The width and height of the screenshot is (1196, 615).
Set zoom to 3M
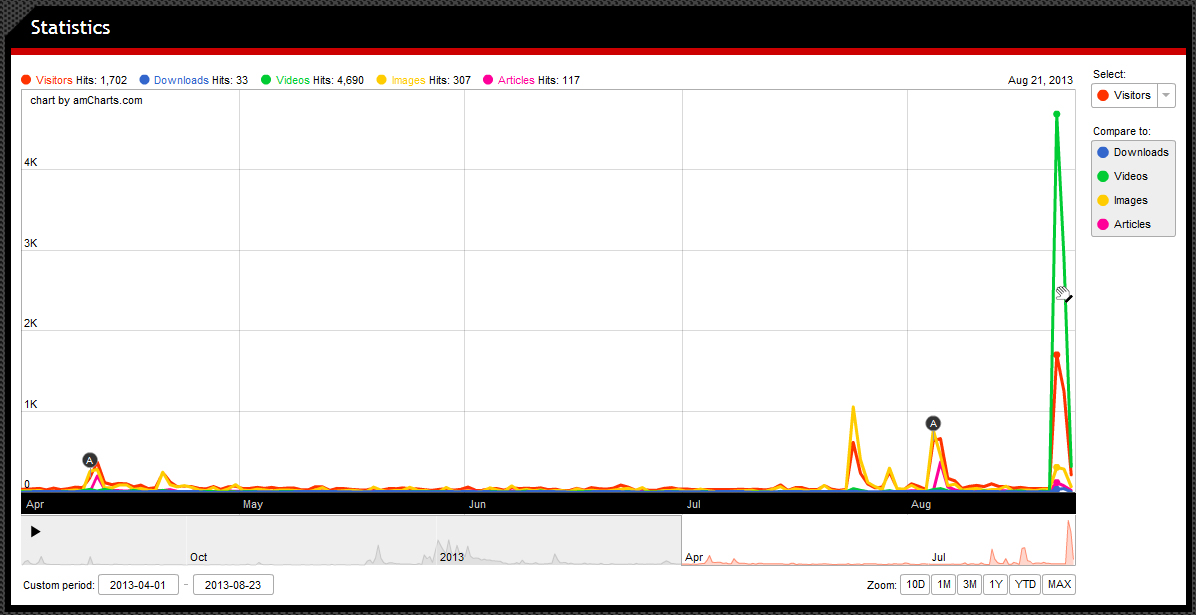point(969,585)
